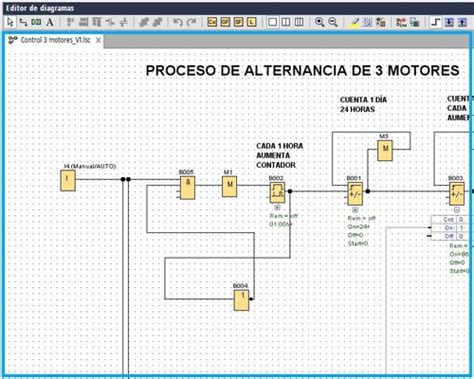Zoom in with the magnifier plus

pyautogui.click(x=319, y=22)
